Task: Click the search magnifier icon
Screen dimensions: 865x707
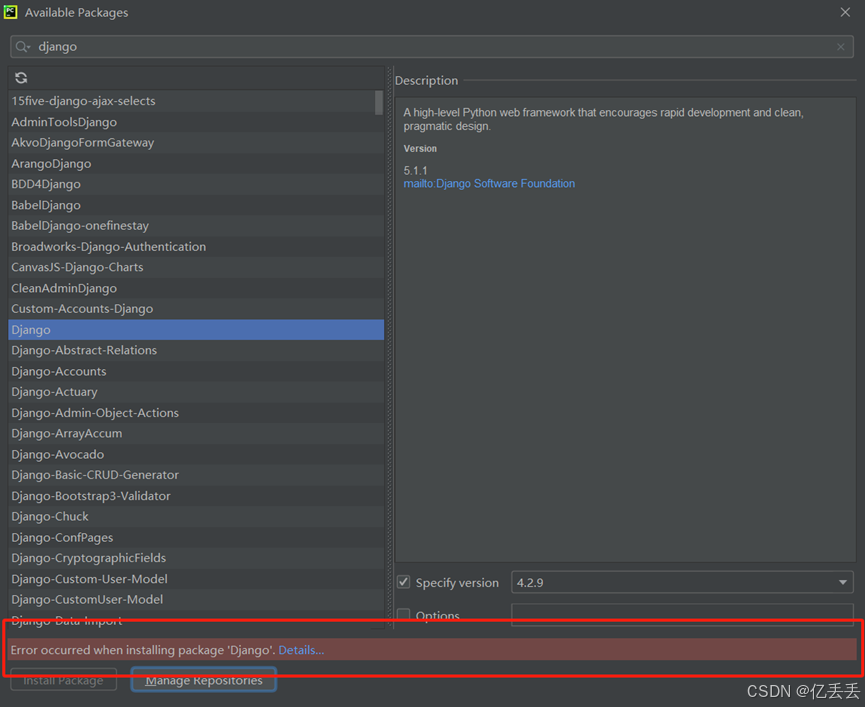Action: [x=22, y=47]
